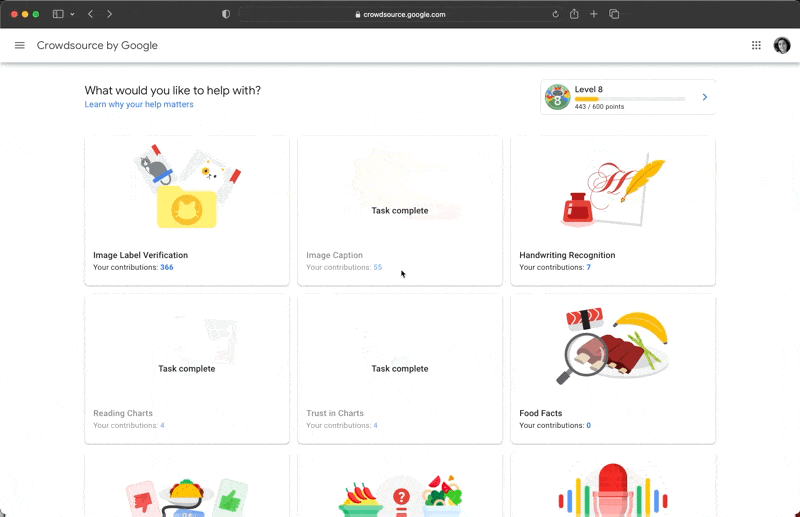This screenshot has height=517, width=800.
Task: Select the completed Reading Charts card
Action: pyautogui.click(x=187, y=369)
